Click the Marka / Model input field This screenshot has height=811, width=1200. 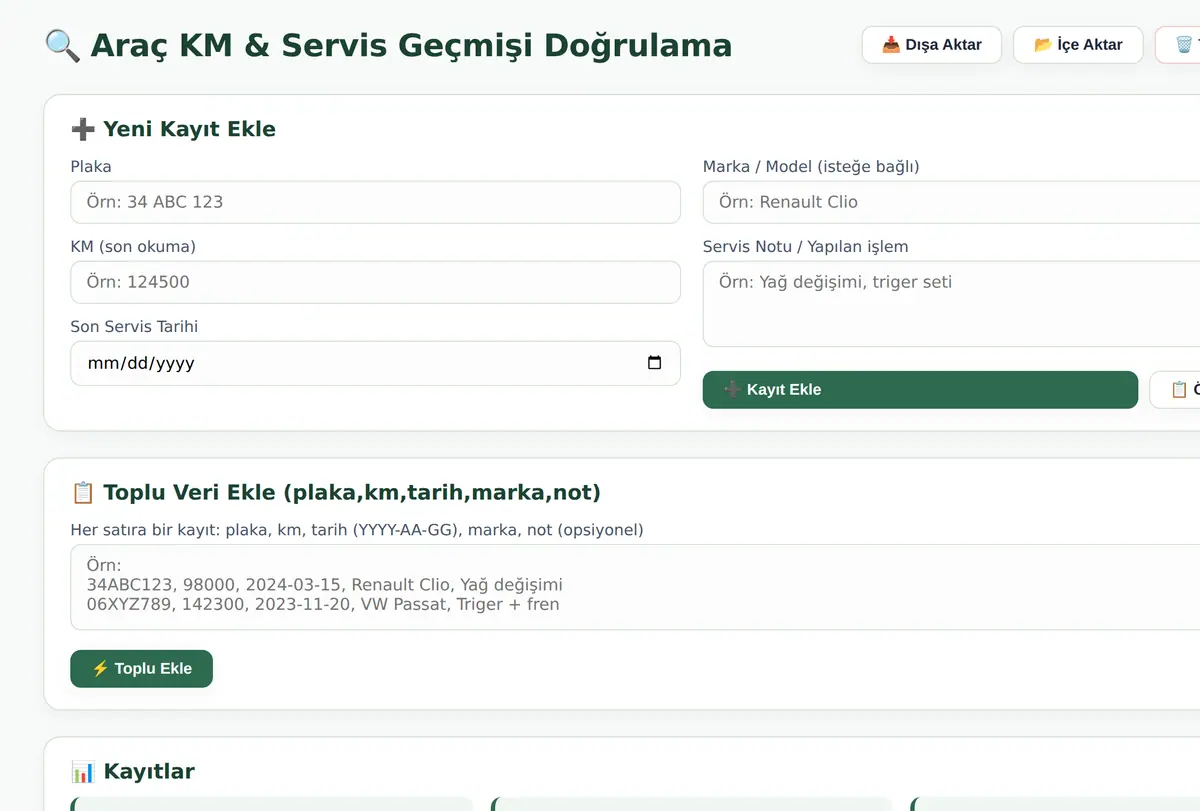point(951,202)
